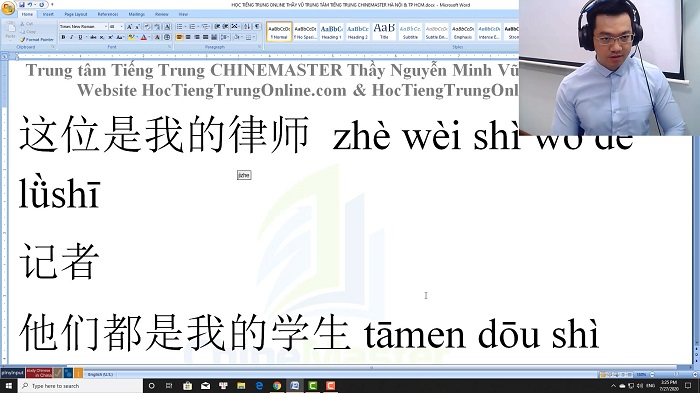Increase paragraph indent

[225, 26]
